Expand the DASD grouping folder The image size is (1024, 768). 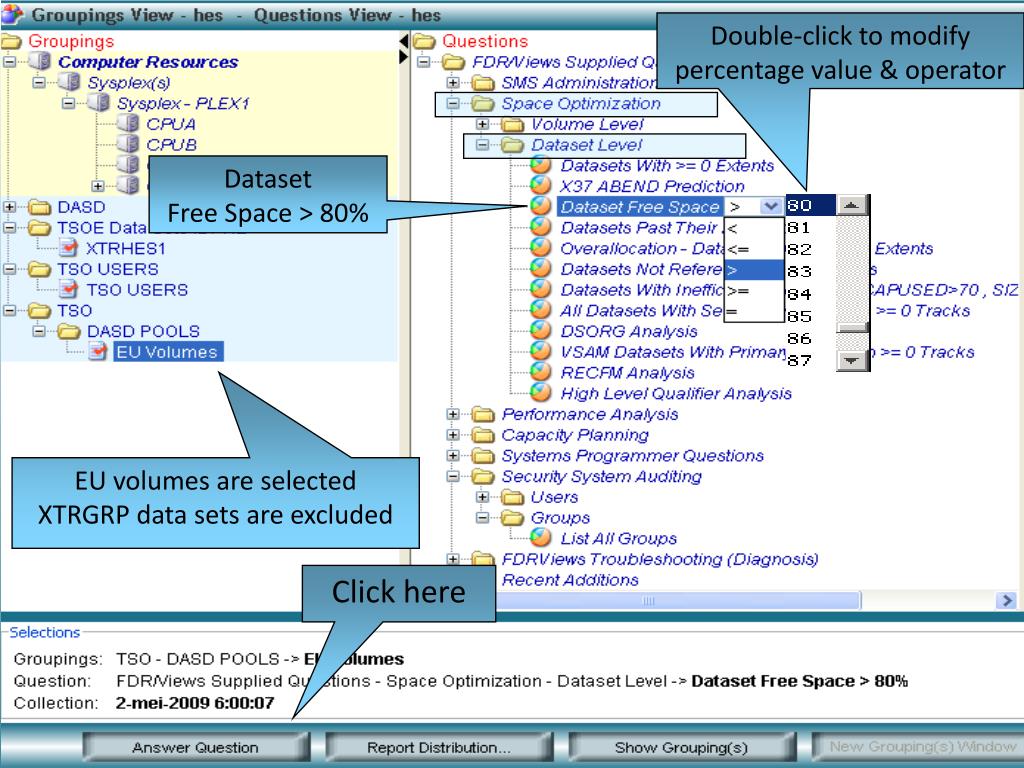[x=9, y=207]
